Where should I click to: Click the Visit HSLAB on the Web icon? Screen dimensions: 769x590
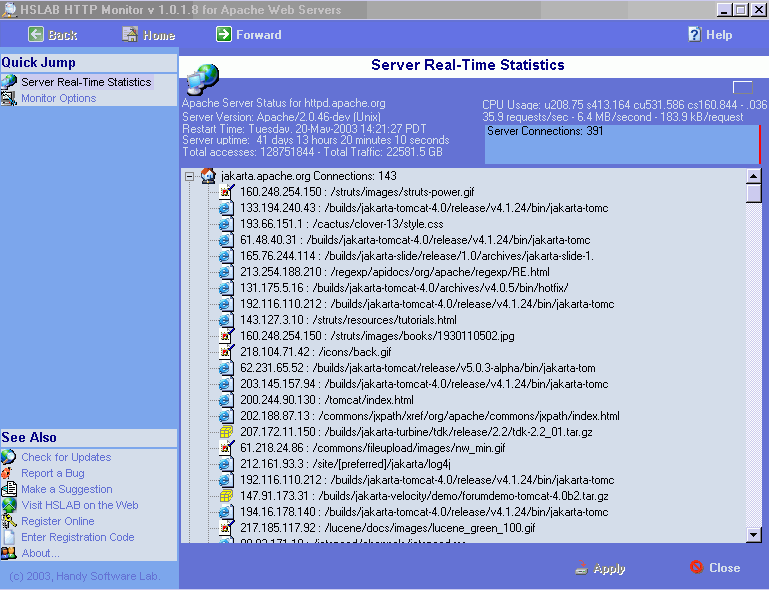tap(9, 505)
